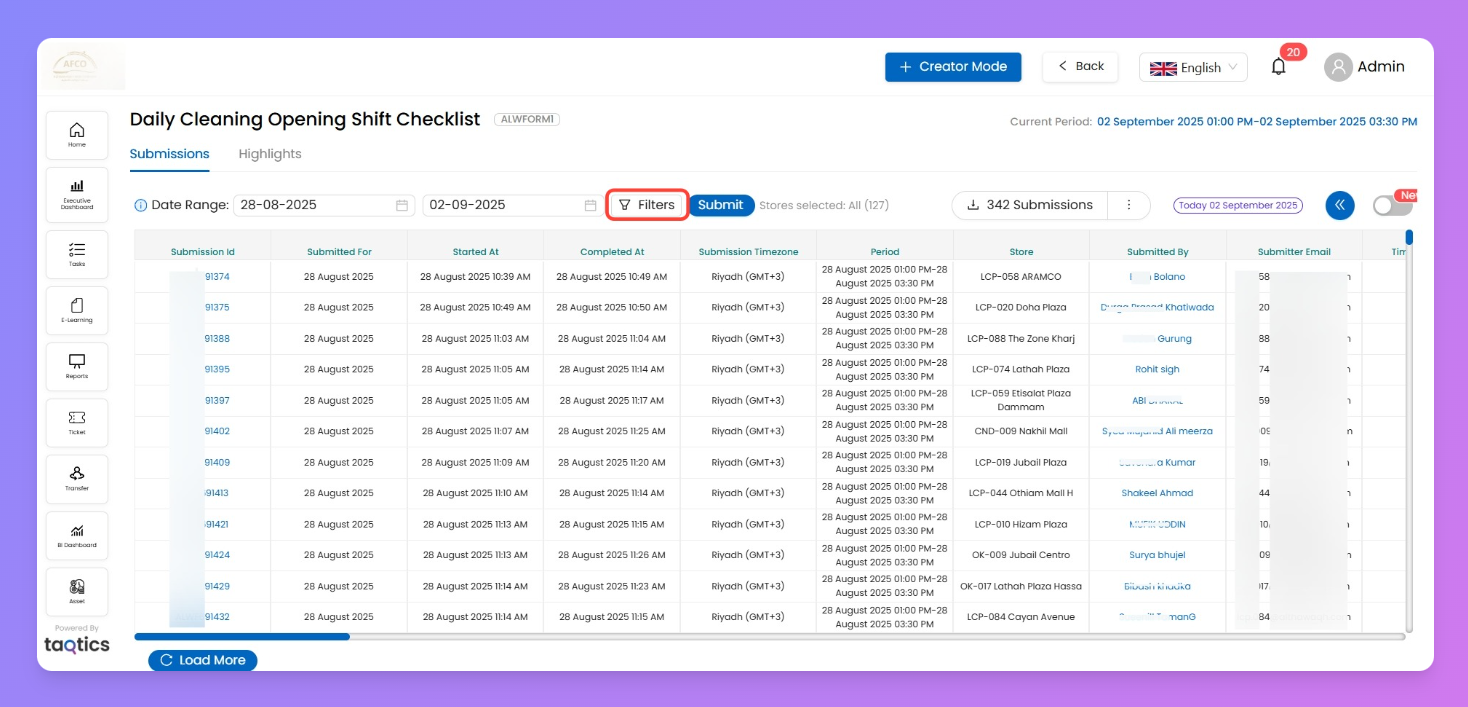Click the Creator Mode button
The image size is (1468, 707).
coord(953,67)
